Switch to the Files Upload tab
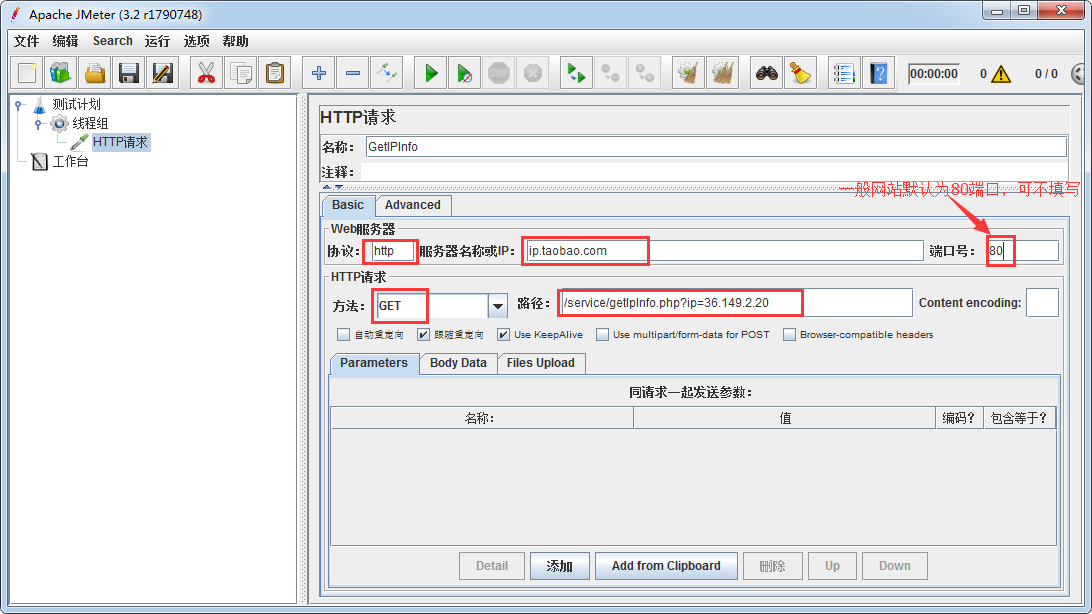Viewport: 1092px width, 614px height. (540, 363)
